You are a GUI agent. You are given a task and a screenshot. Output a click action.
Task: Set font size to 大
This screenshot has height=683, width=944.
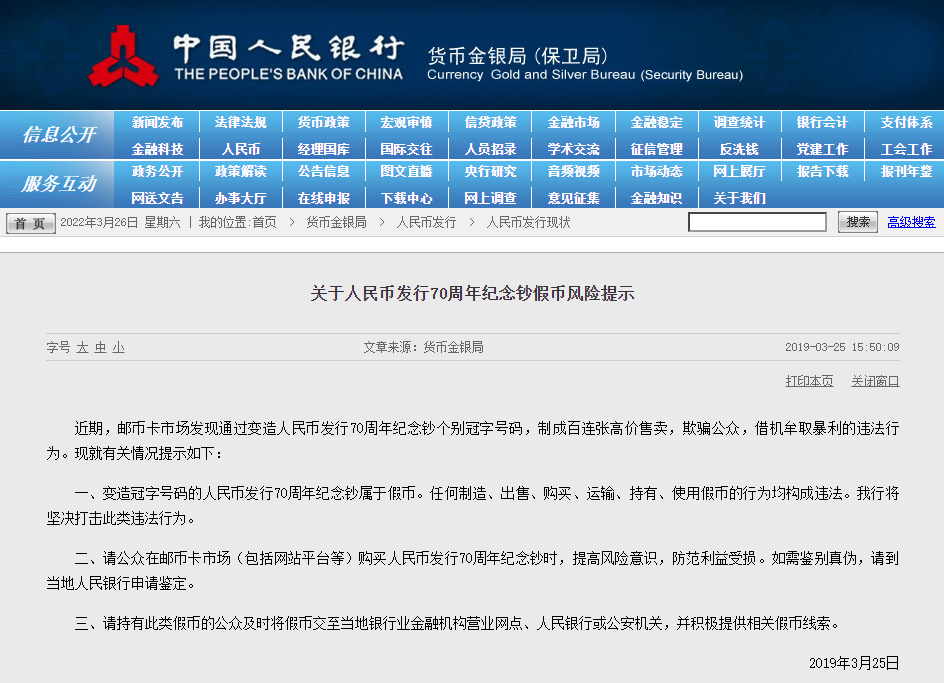[x=82, y=348]
